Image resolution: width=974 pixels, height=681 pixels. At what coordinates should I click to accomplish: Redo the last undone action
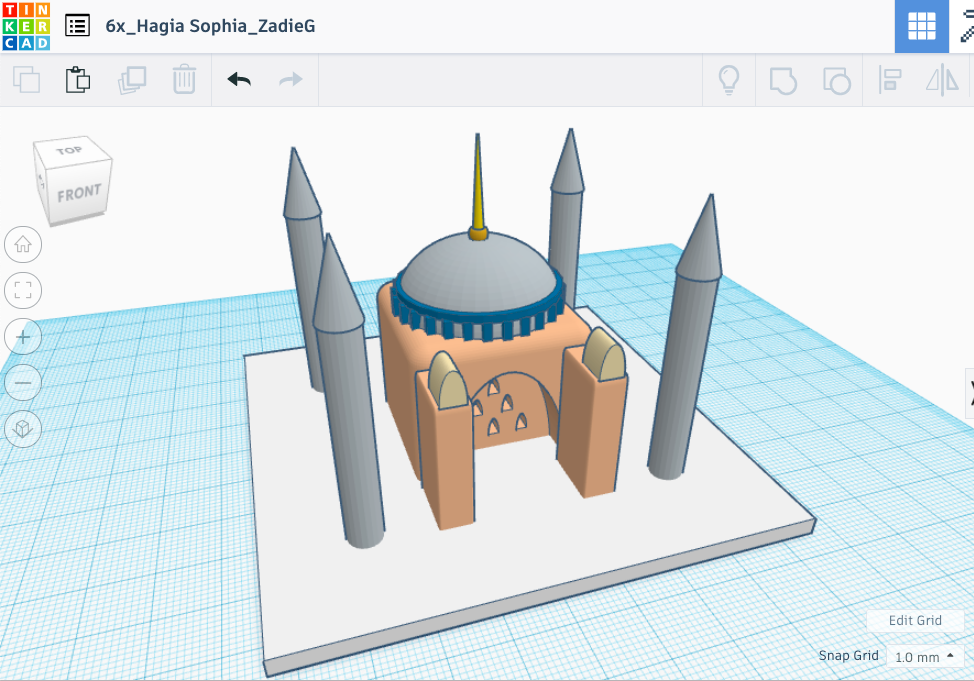click(x=291, y=80)
